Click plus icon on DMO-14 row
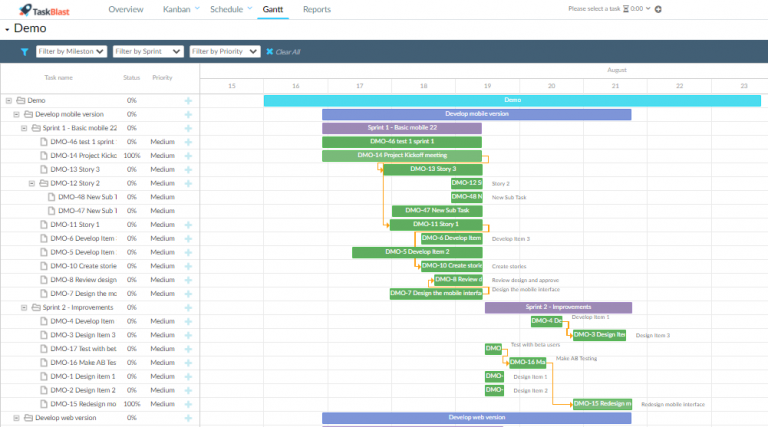Viewport: 768px width, 427px height. coord(188,156)
